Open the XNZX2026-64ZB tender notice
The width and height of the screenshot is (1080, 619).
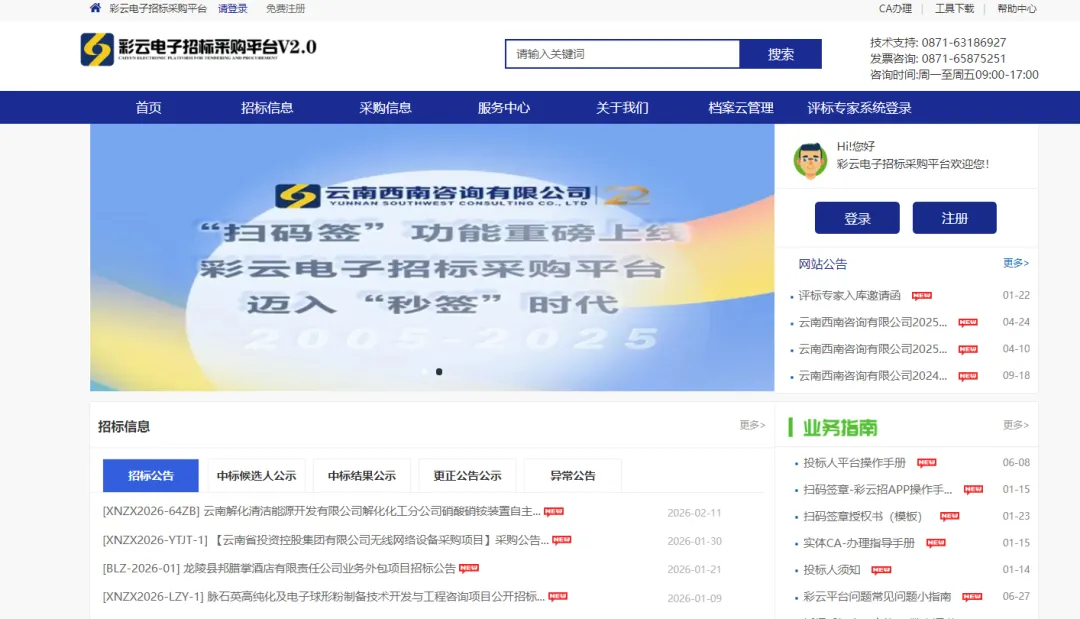322,512
